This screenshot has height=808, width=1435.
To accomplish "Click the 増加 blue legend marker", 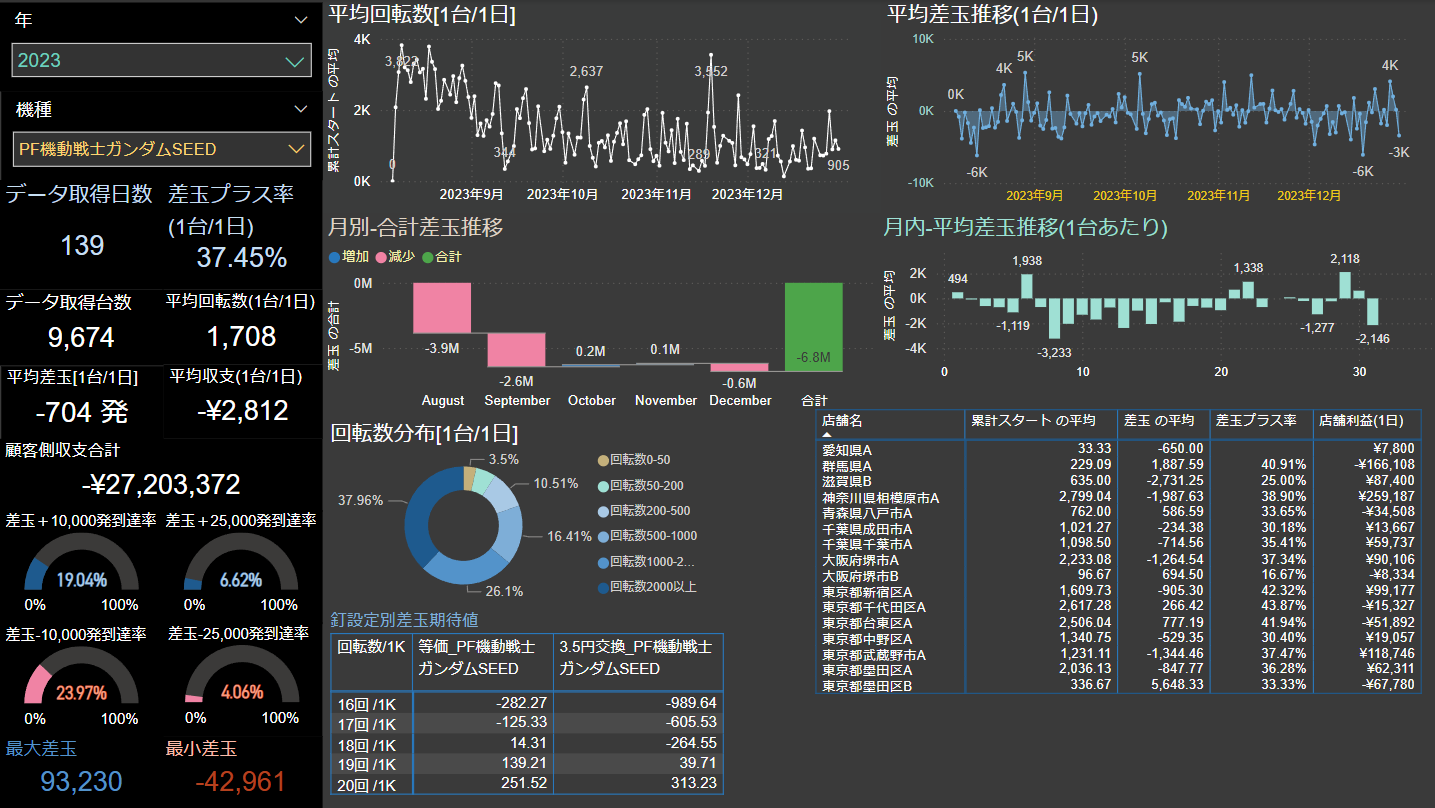I will pyautogui.click(x=335, y=257).
